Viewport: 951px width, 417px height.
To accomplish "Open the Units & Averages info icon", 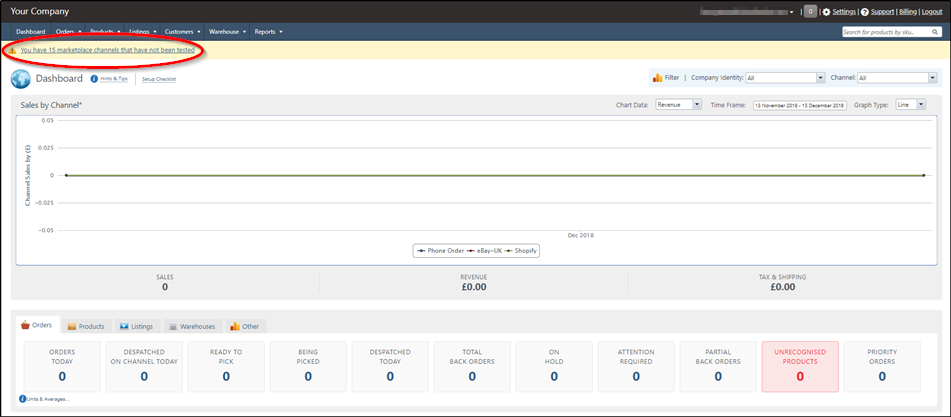I will [x=22, y=399].
